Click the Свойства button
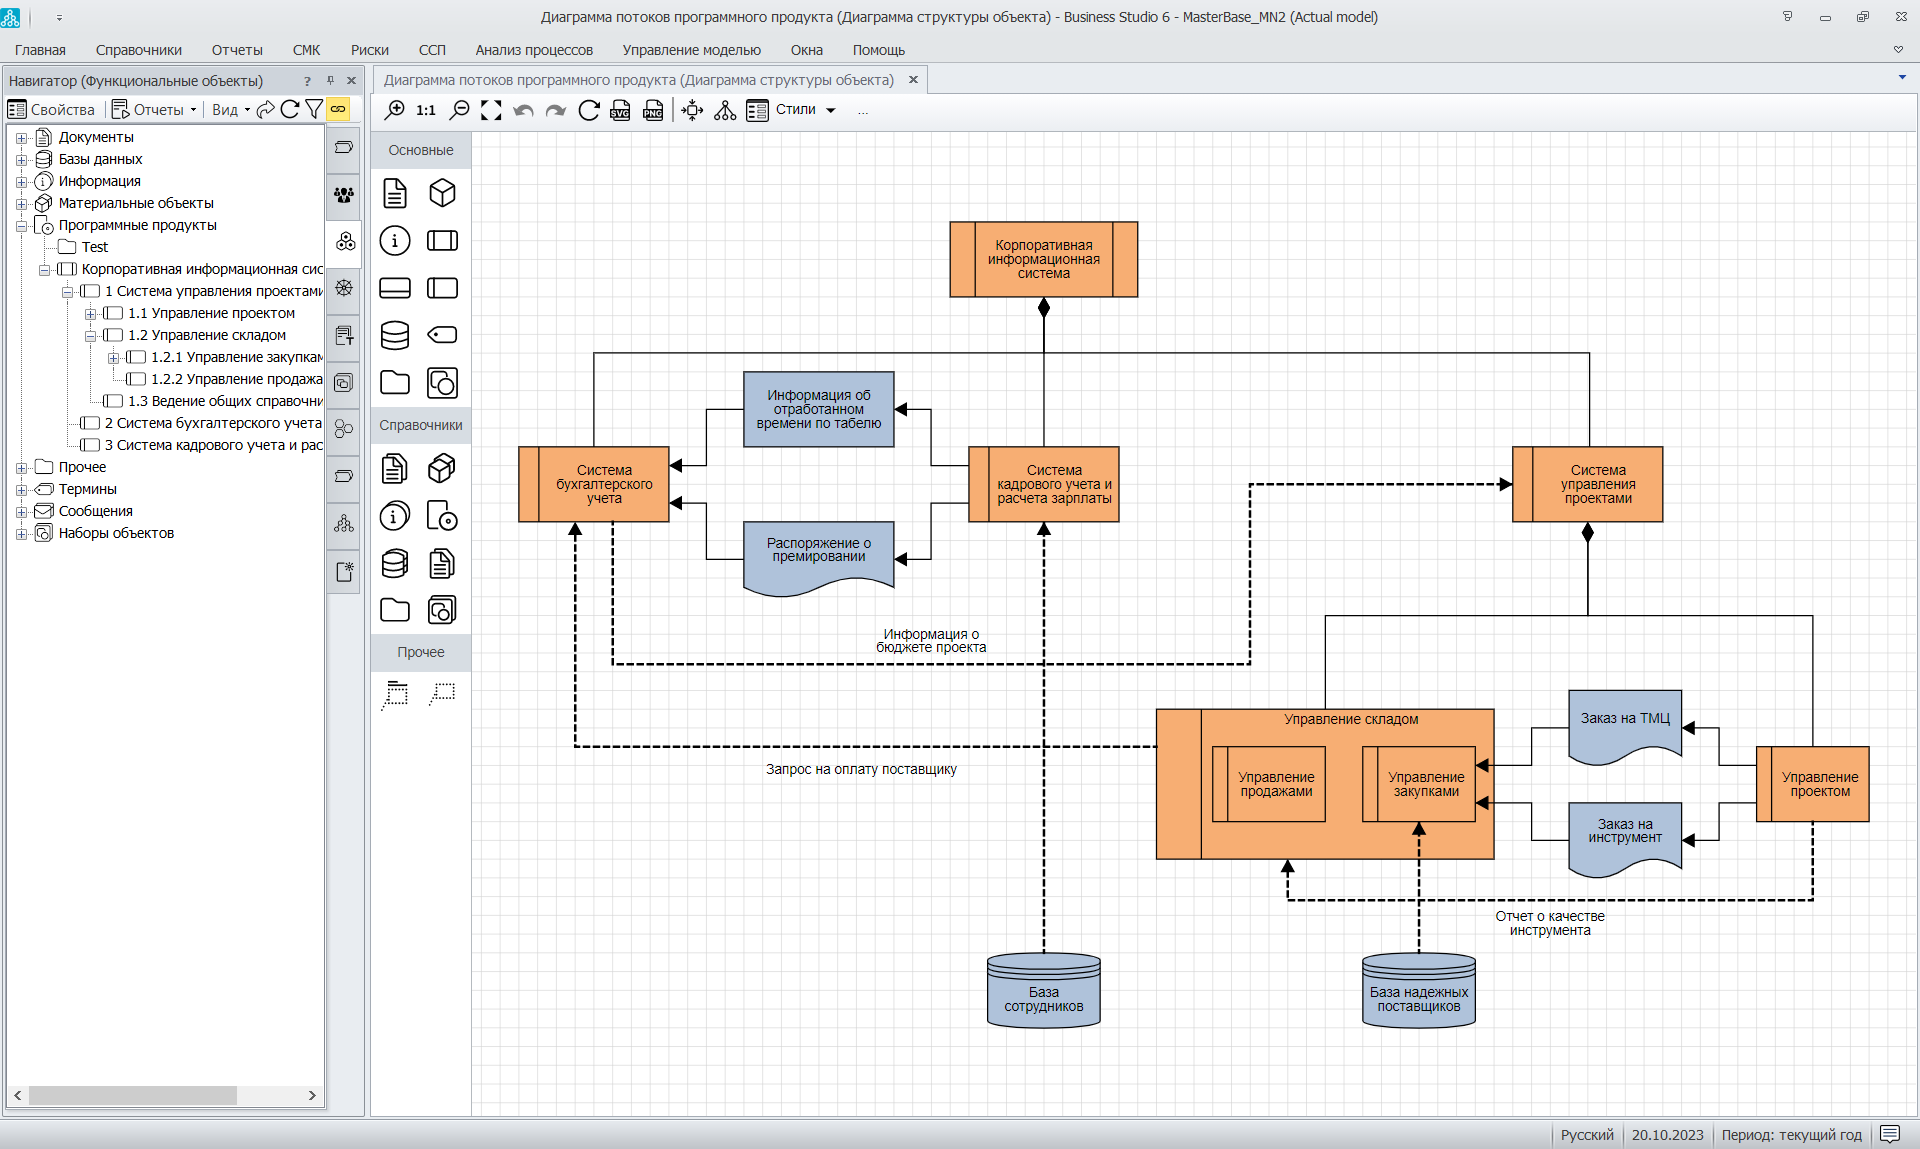This screenshot has width=1920, height=1149. [x=51, y=110]
